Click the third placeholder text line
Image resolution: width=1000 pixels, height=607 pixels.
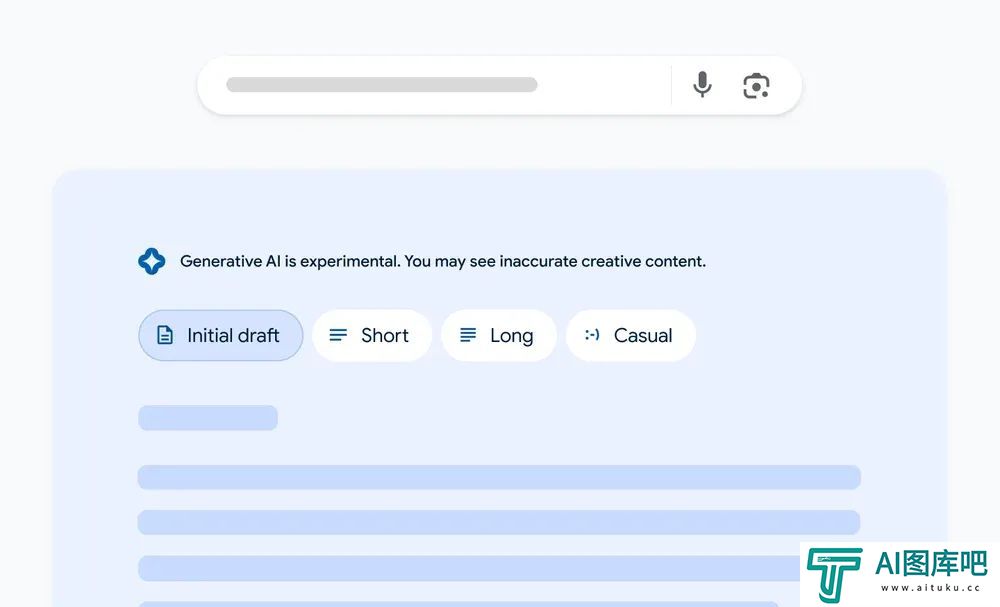469,568
